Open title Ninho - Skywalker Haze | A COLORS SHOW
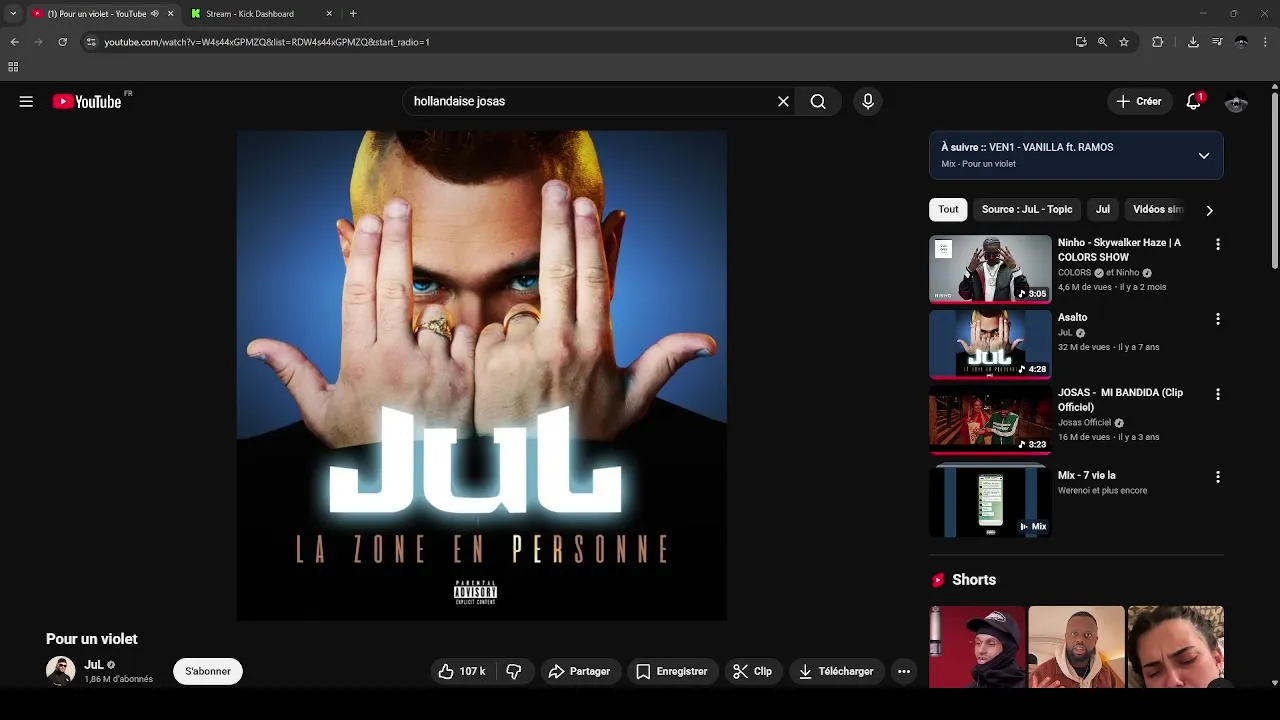Screen dimensions: 1280x720 point(1119,250)
